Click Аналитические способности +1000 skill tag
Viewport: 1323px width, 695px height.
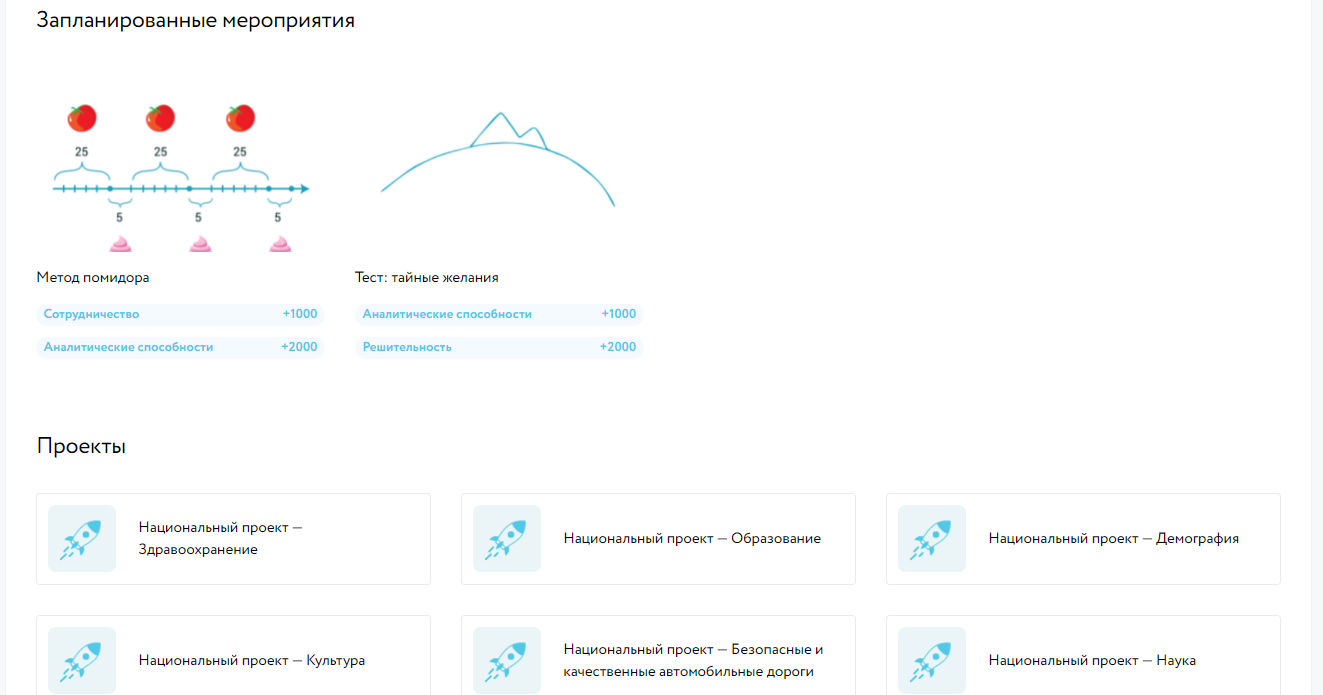point(498,314)
